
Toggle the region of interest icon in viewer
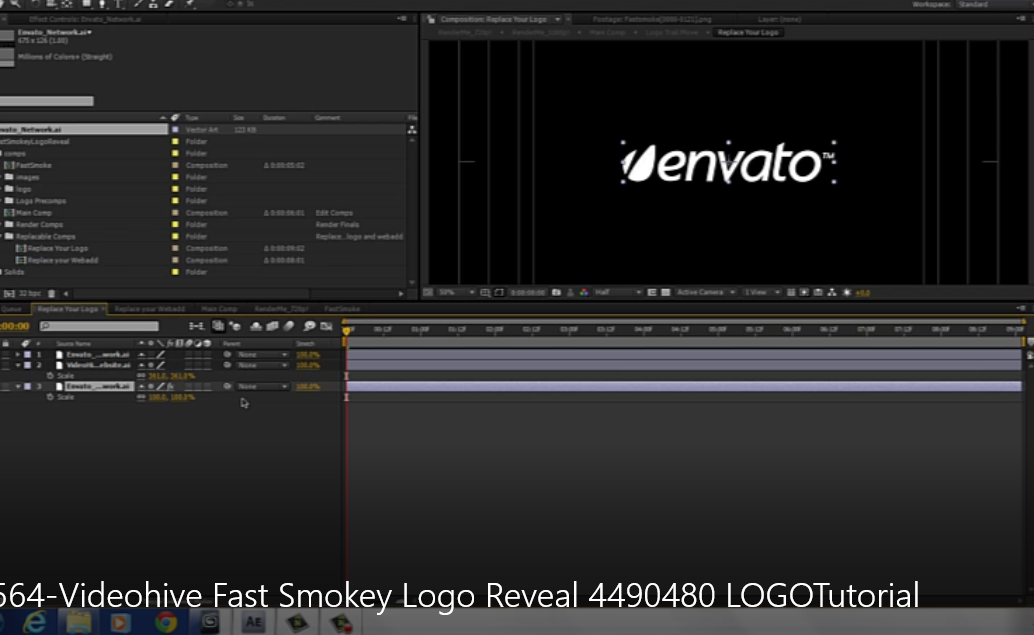[x=652, y=292]
